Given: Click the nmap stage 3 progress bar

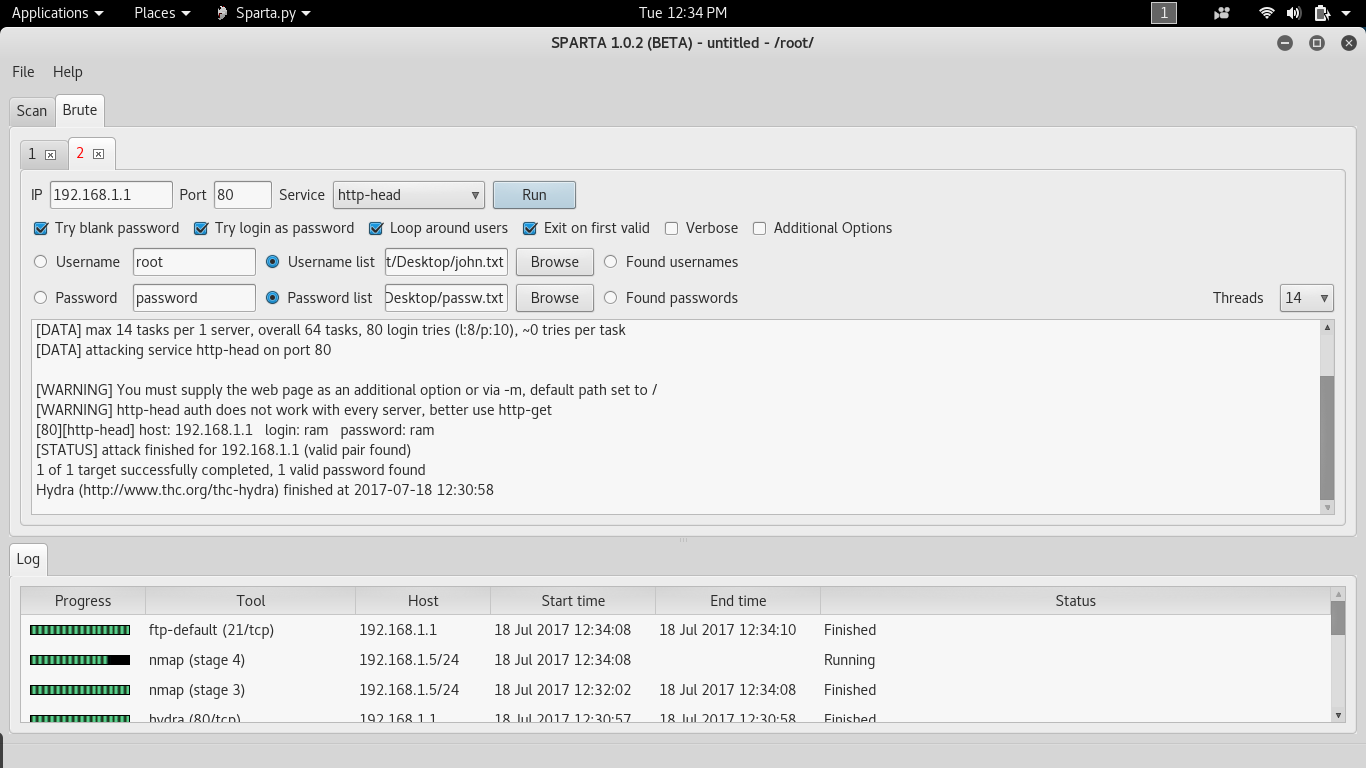Looking at the screenshot, I should click(x=80, y=690).
